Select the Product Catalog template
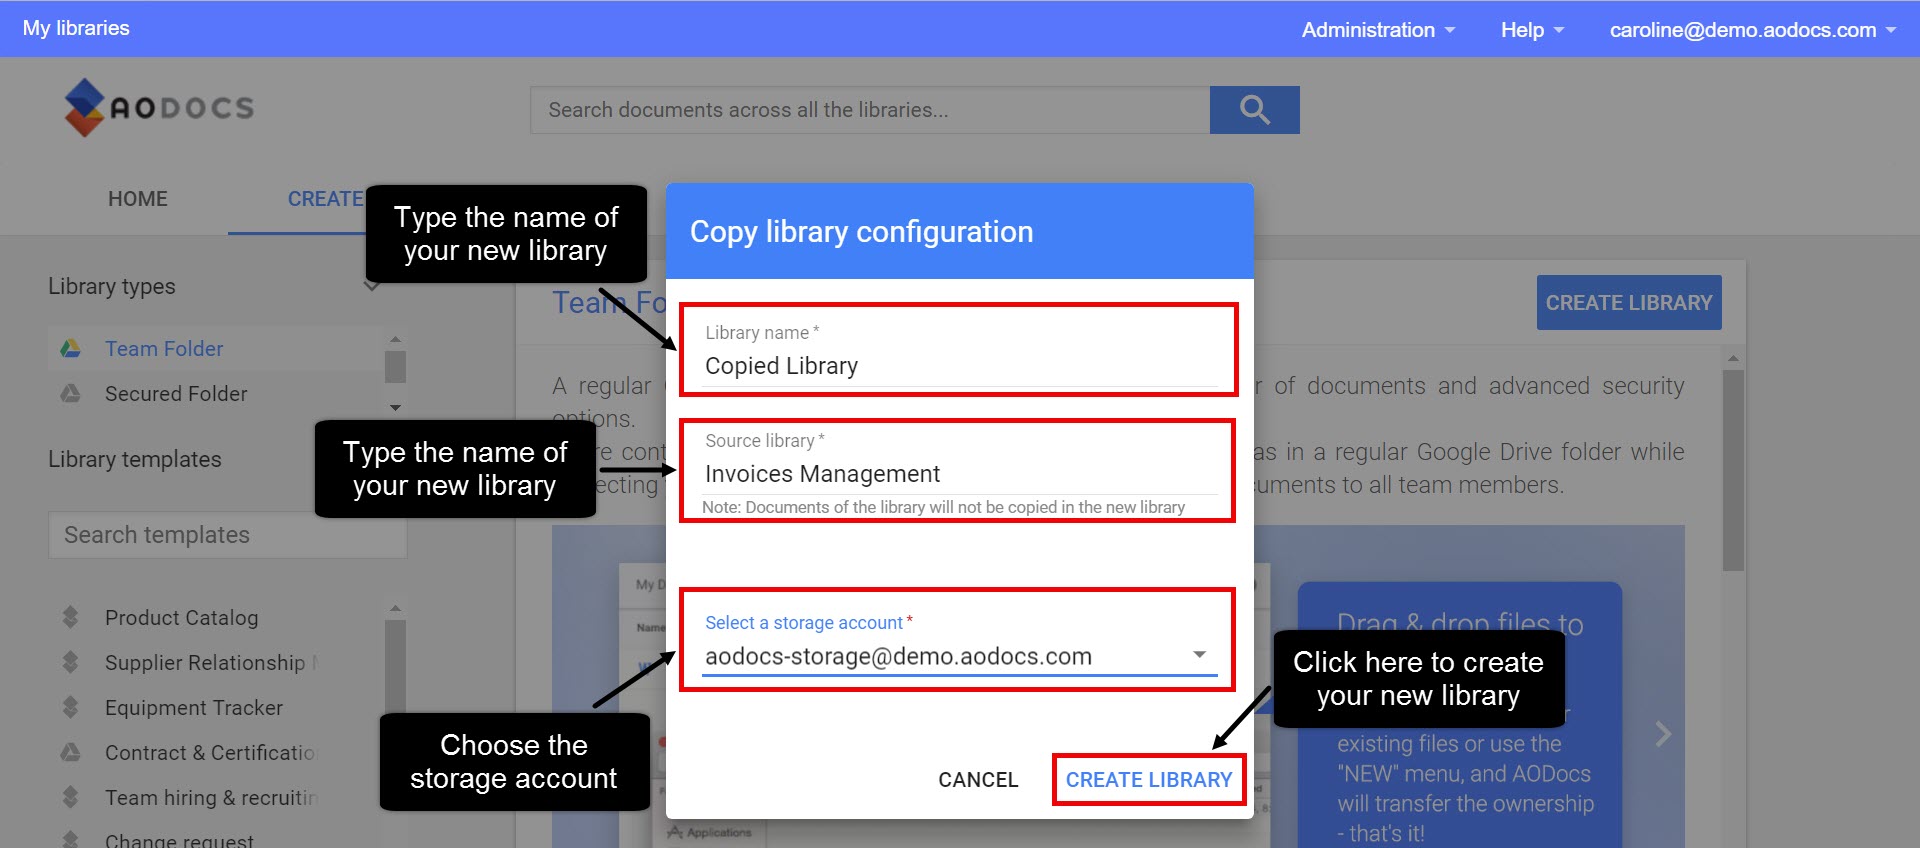The height and width of the screenshot is (848, 1920). 181,617
